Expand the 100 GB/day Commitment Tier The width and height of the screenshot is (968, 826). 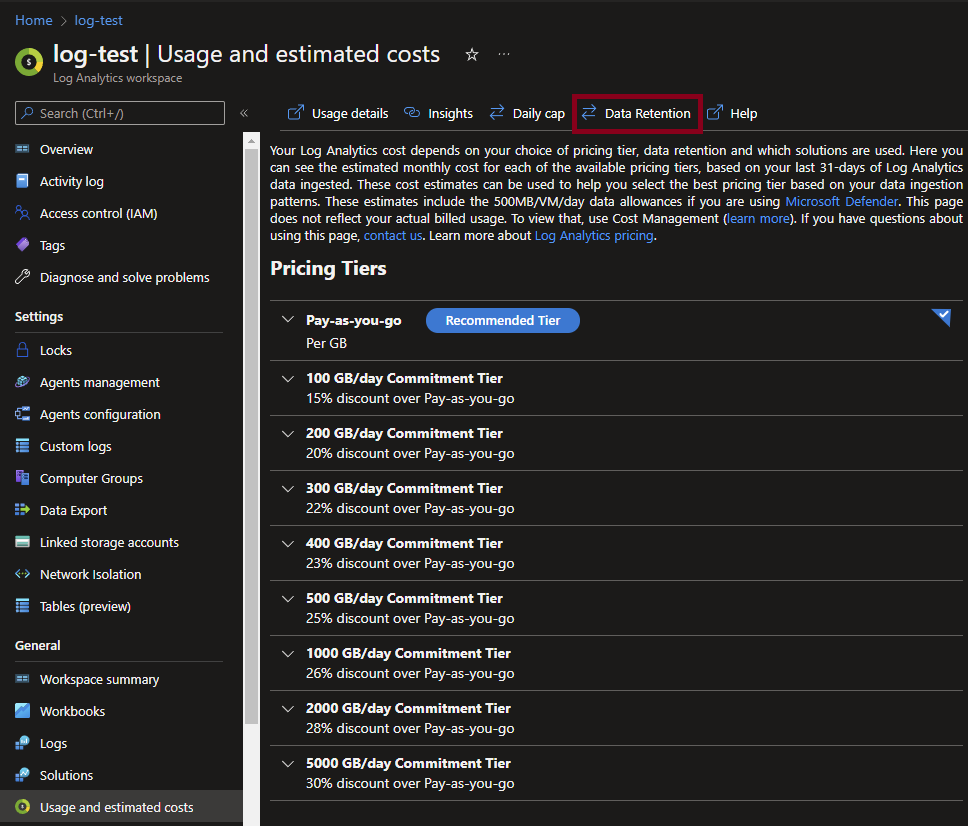[x=288, y=378]
